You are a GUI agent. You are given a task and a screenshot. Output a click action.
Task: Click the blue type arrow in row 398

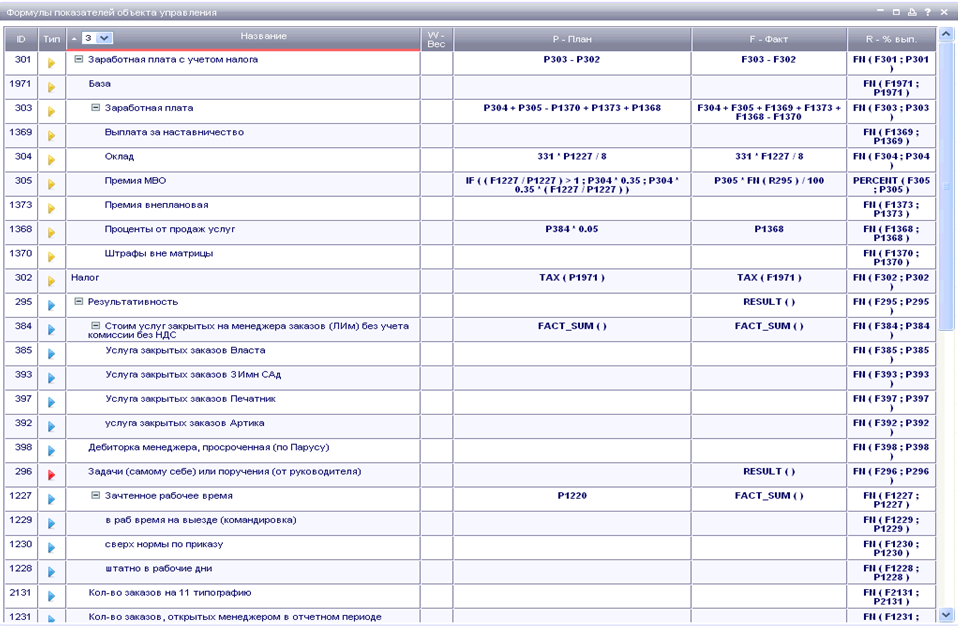pyautogui.click(x=51, y=451)
